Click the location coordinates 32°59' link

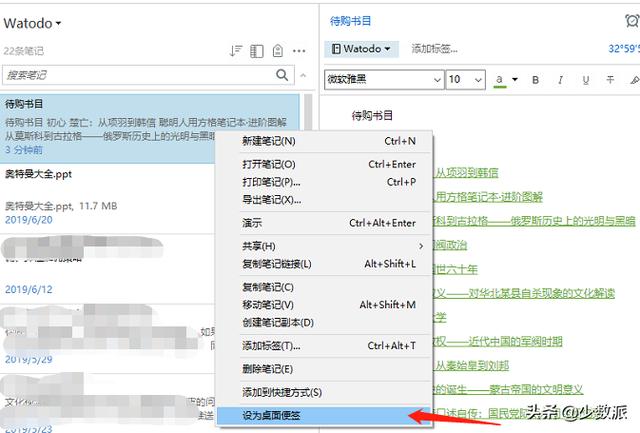(x=624, y=49)
